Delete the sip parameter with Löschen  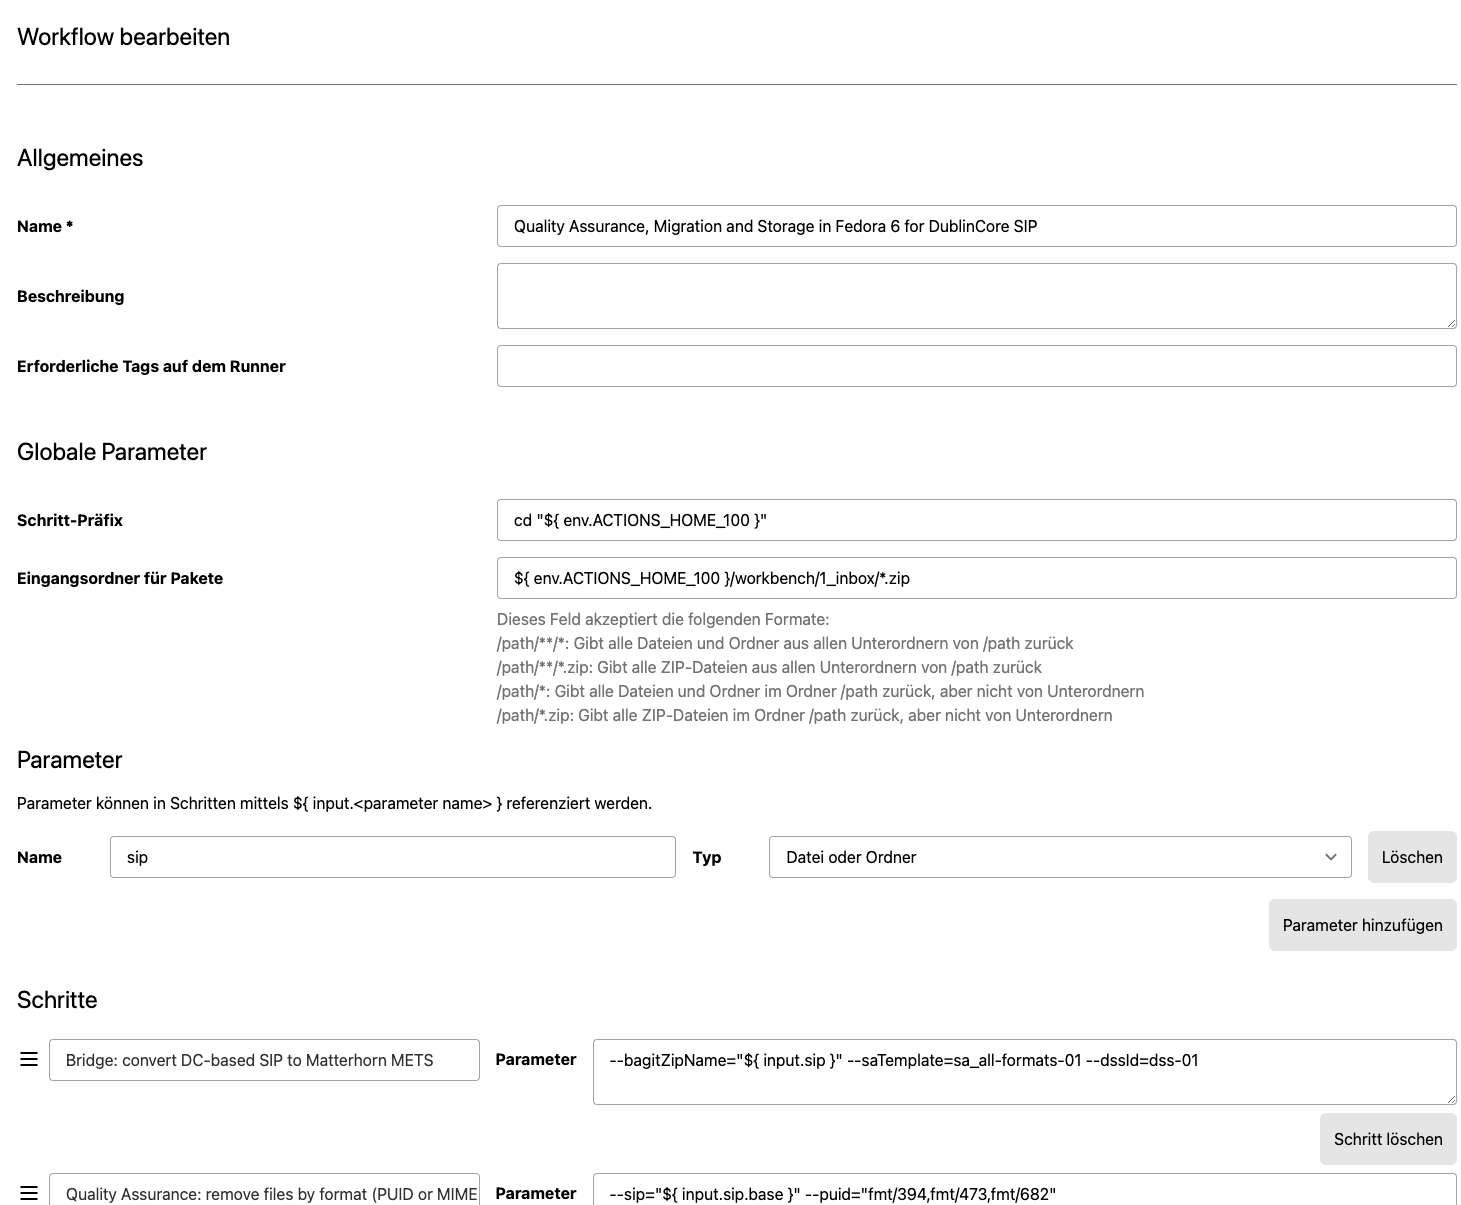(x=1412, y=857)
